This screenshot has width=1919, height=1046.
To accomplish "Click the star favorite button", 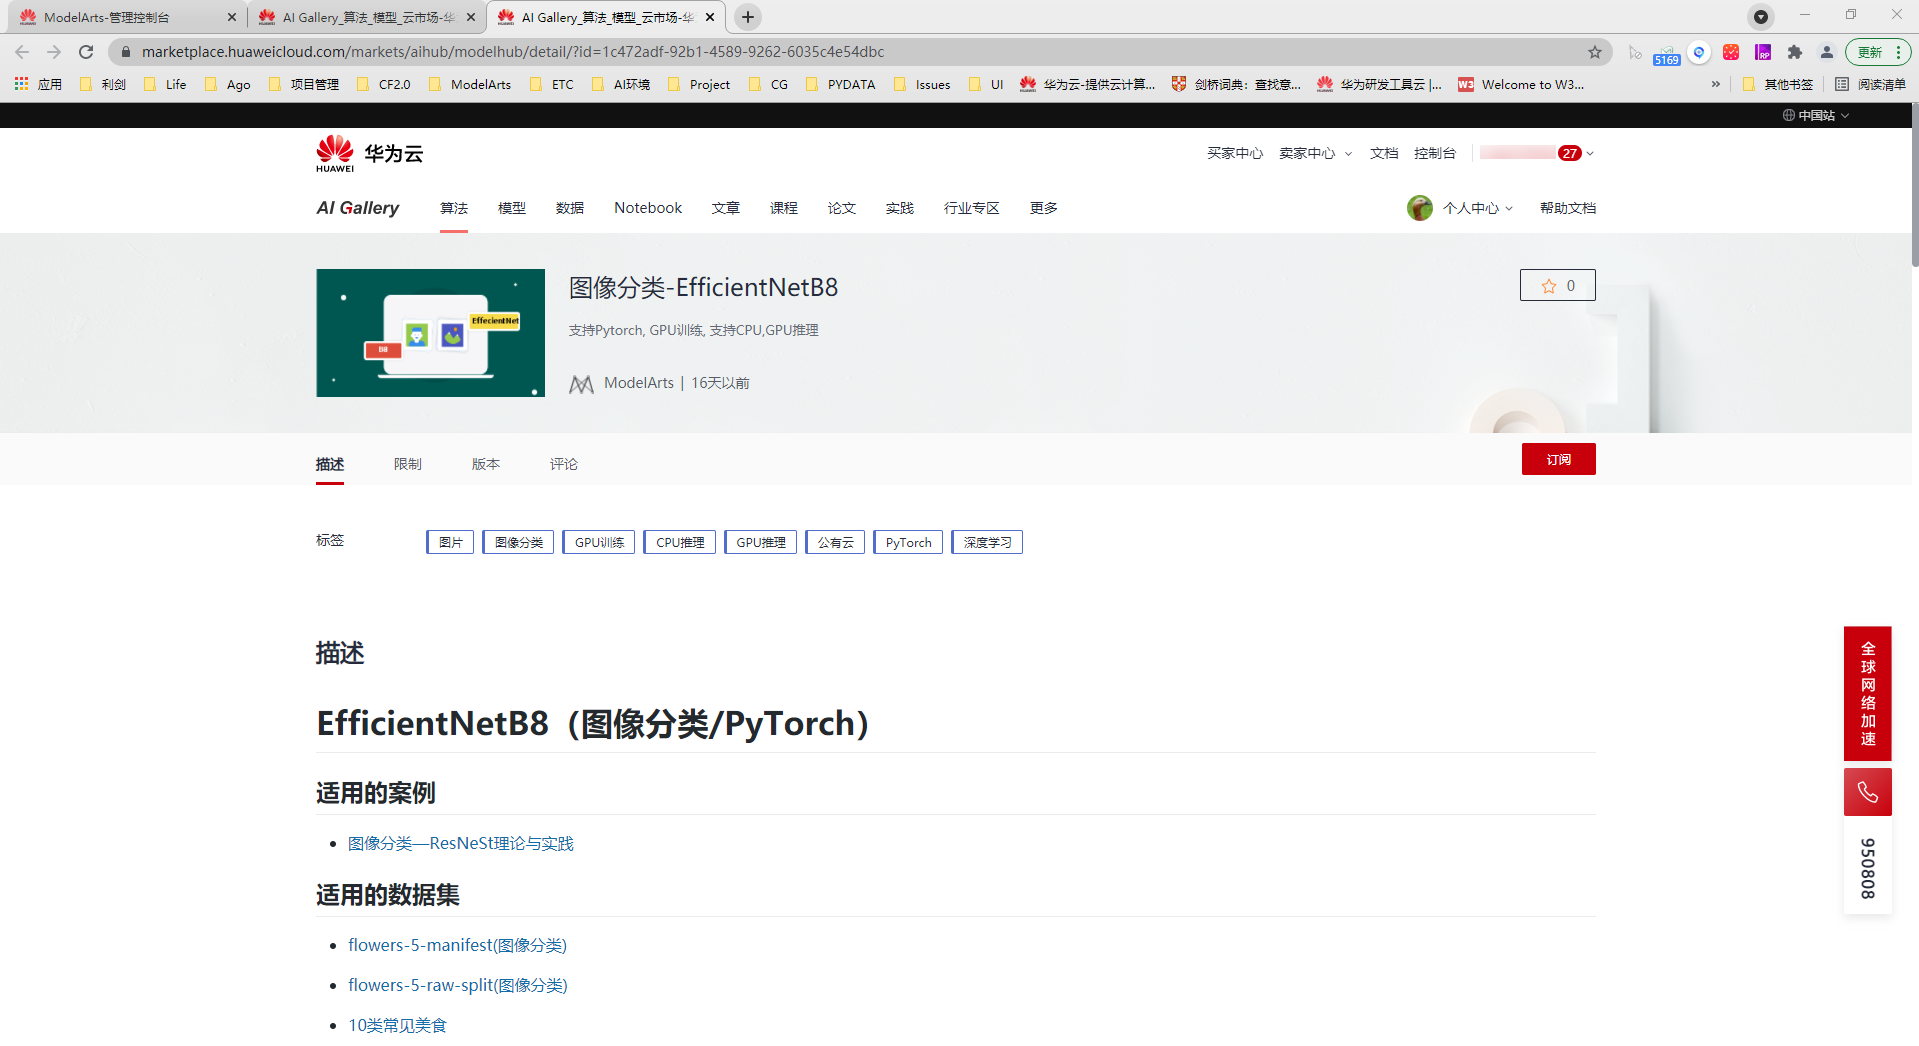I will point(1558,285).
